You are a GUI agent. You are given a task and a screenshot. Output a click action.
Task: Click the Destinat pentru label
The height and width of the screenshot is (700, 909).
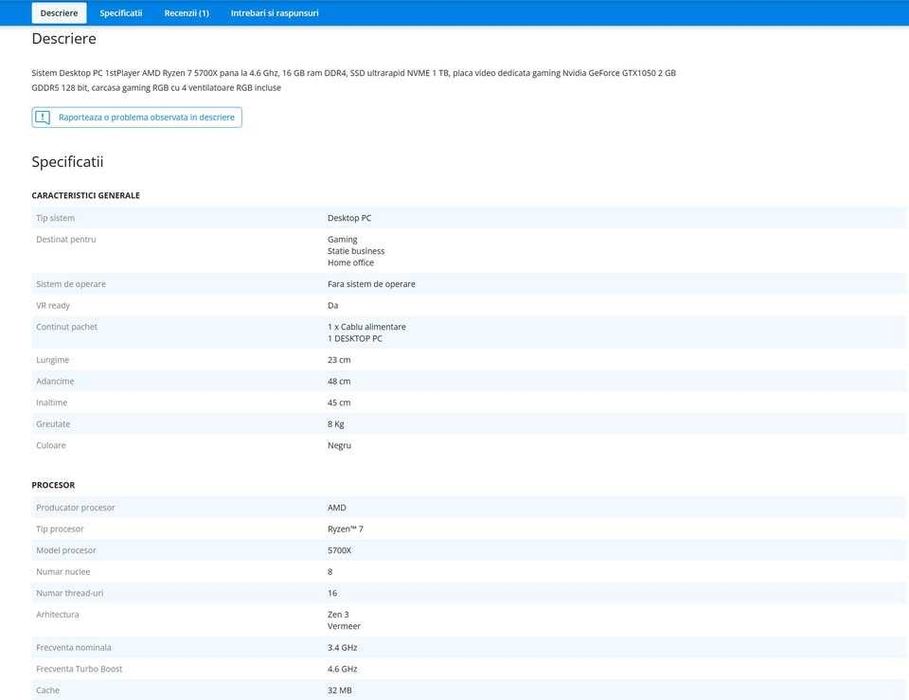[66, 240]
